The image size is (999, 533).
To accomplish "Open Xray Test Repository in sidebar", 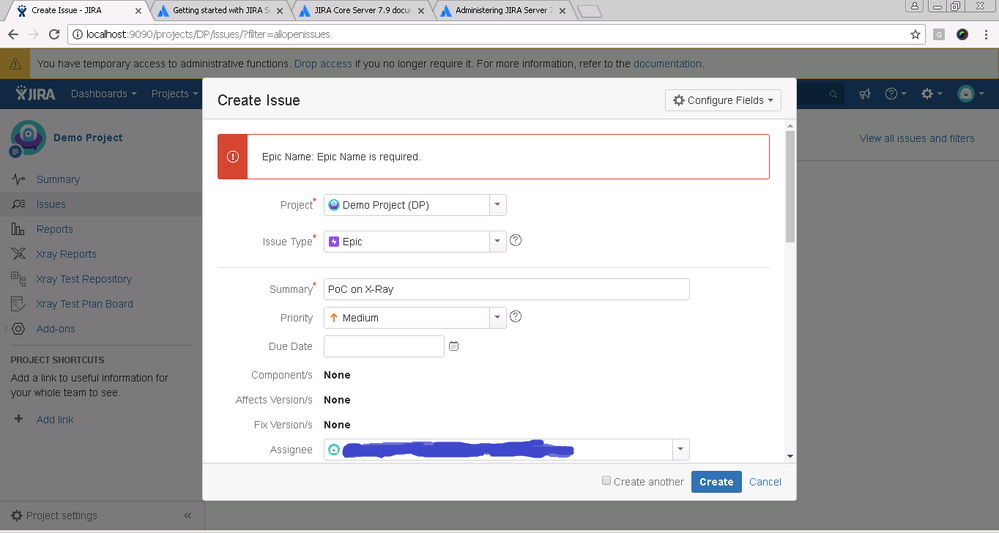I will pos(84,279).
